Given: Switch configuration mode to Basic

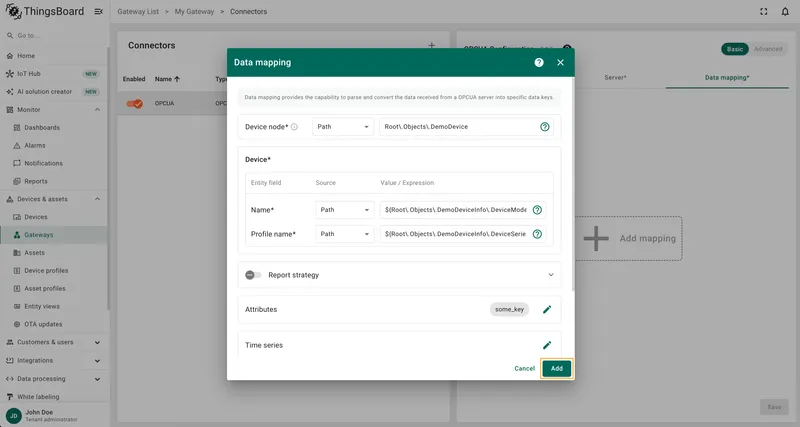Looking at the screenshot, I should [x=735, y=49].
